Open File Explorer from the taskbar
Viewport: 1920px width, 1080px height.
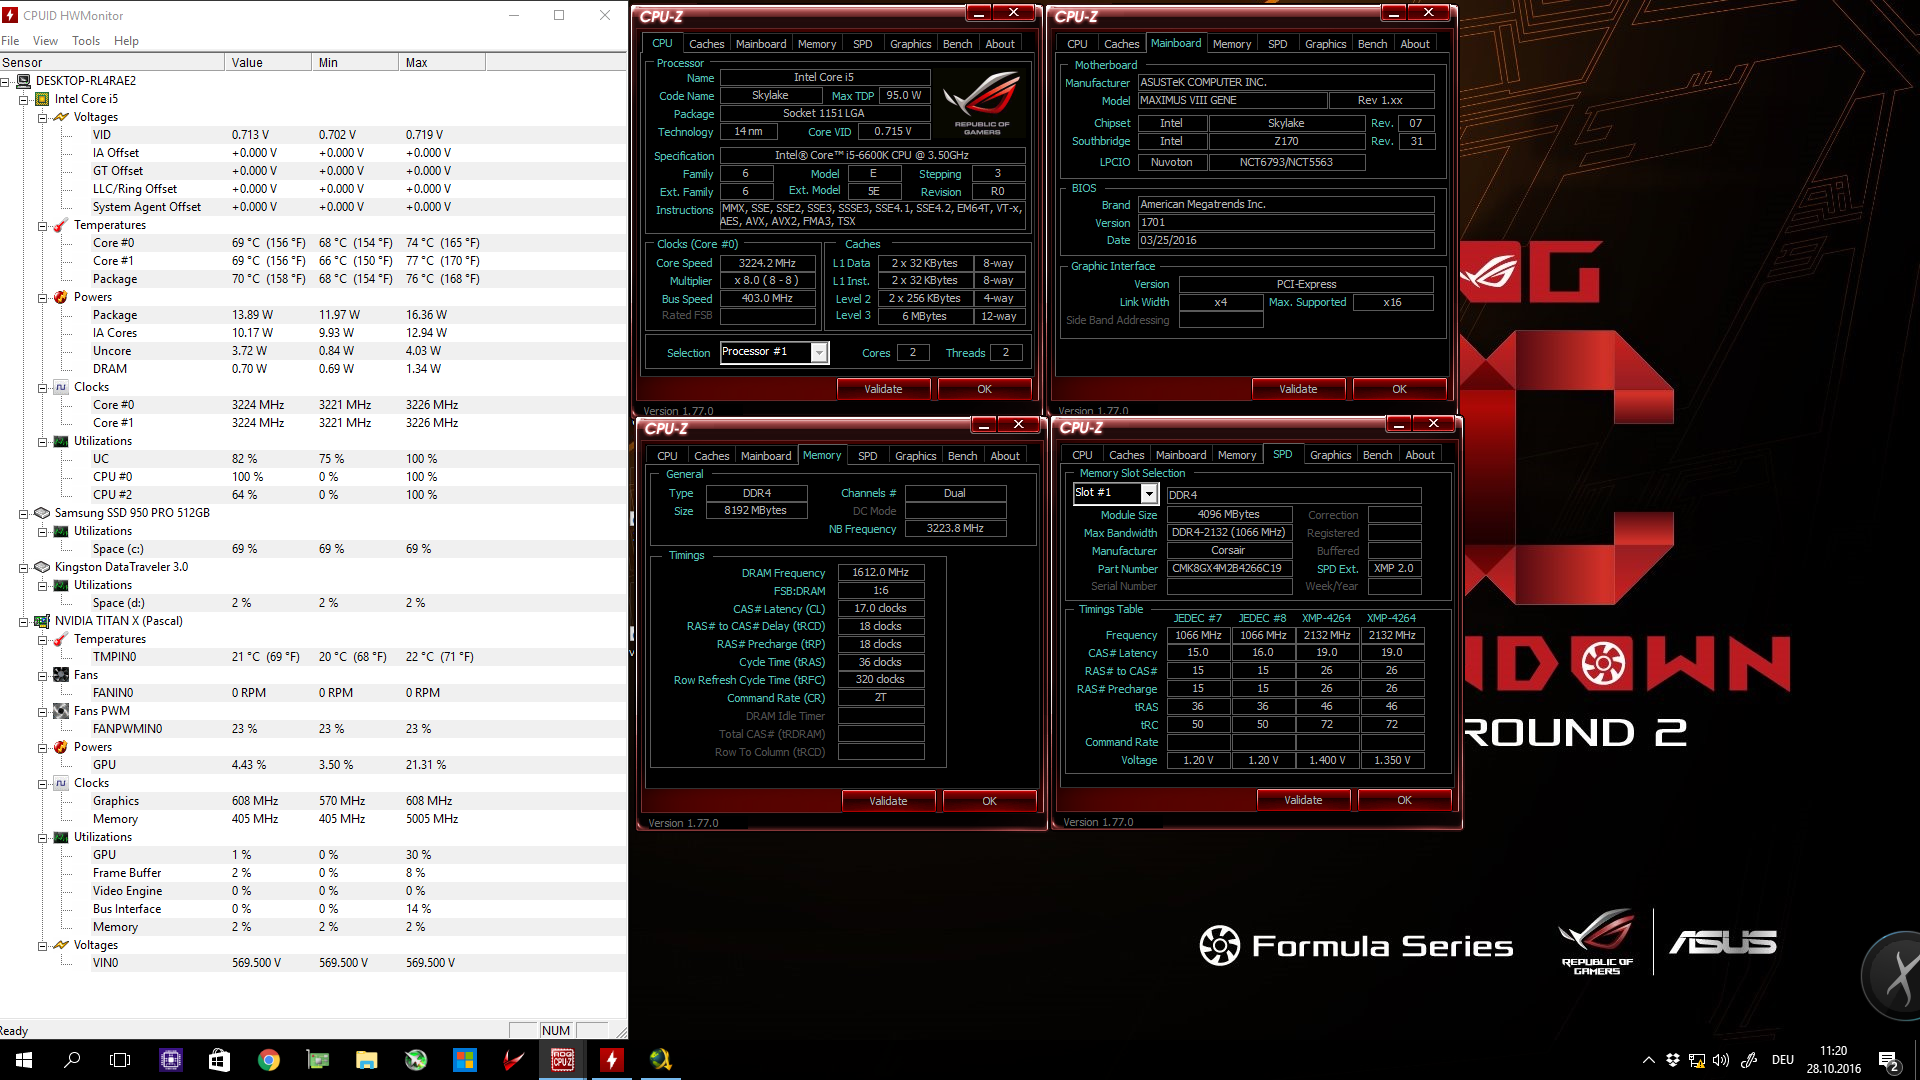point(366,1060)
